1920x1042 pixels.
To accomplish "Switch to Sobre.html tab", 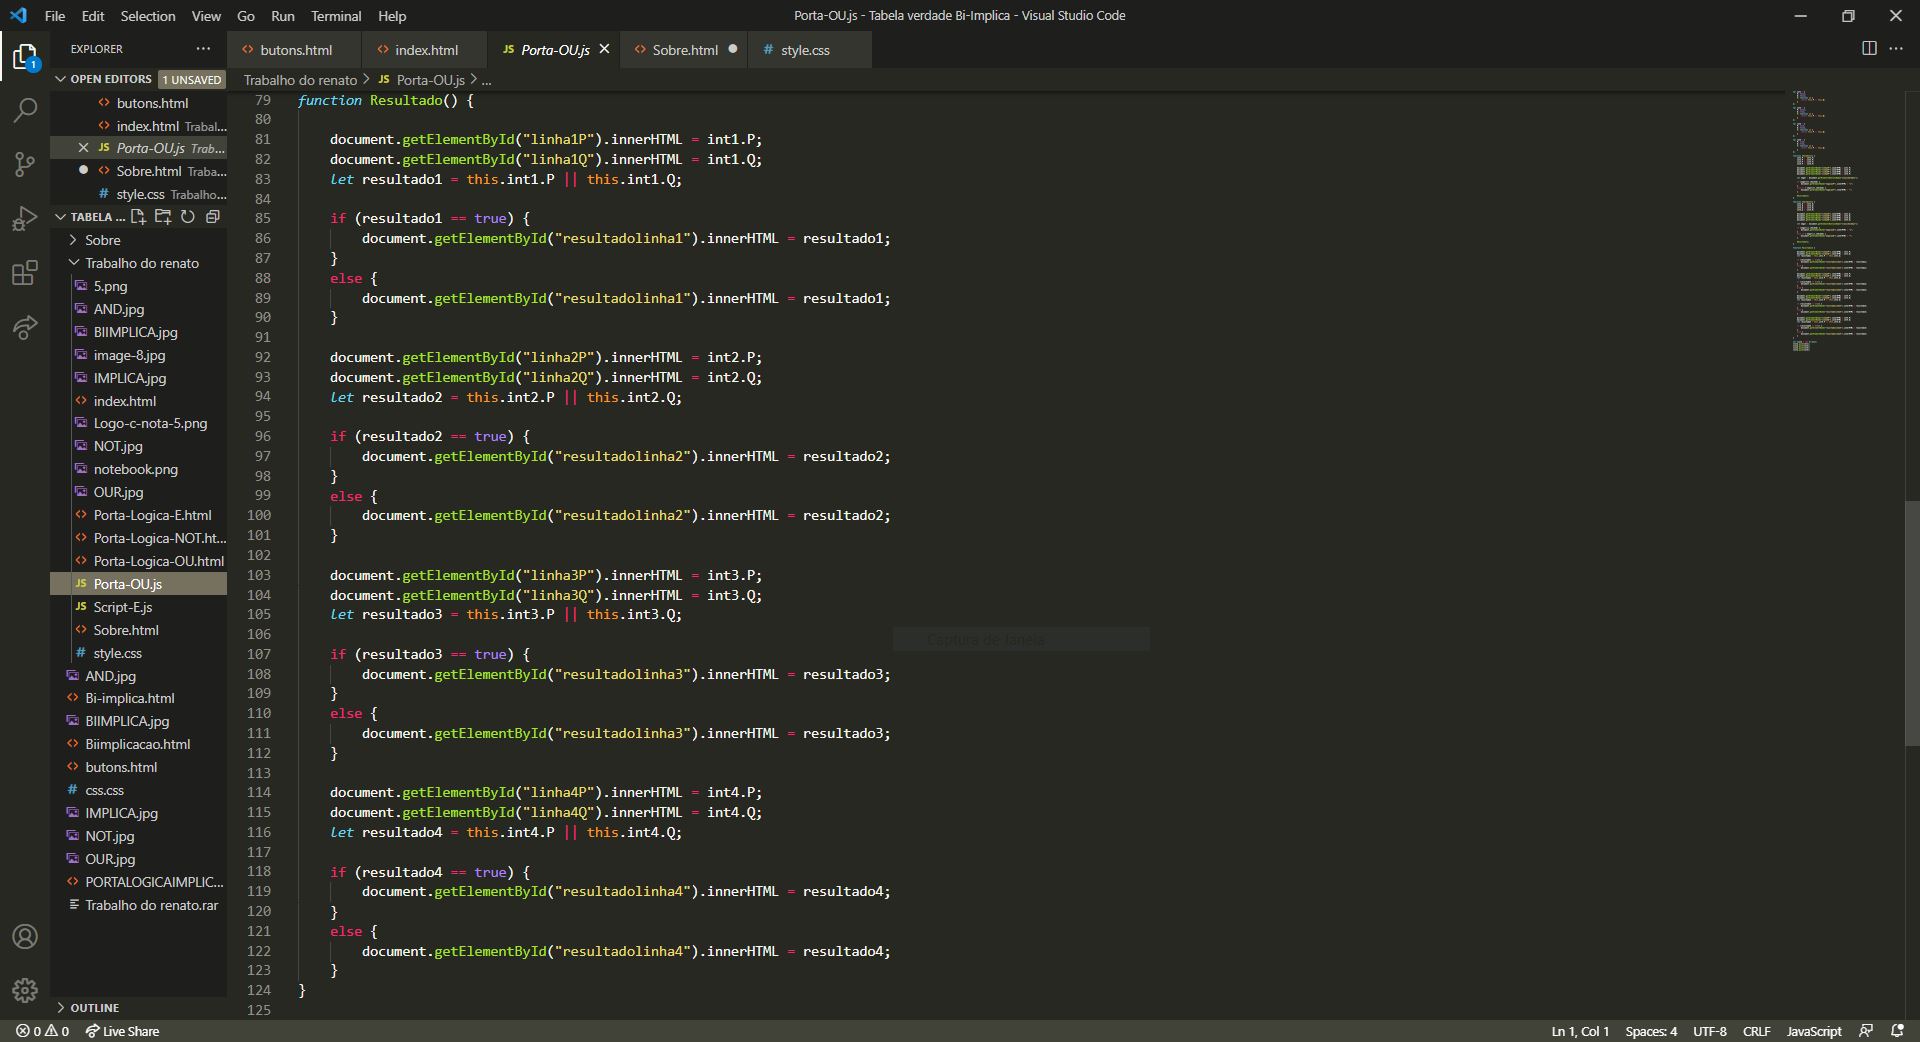I will click(685, 49).
